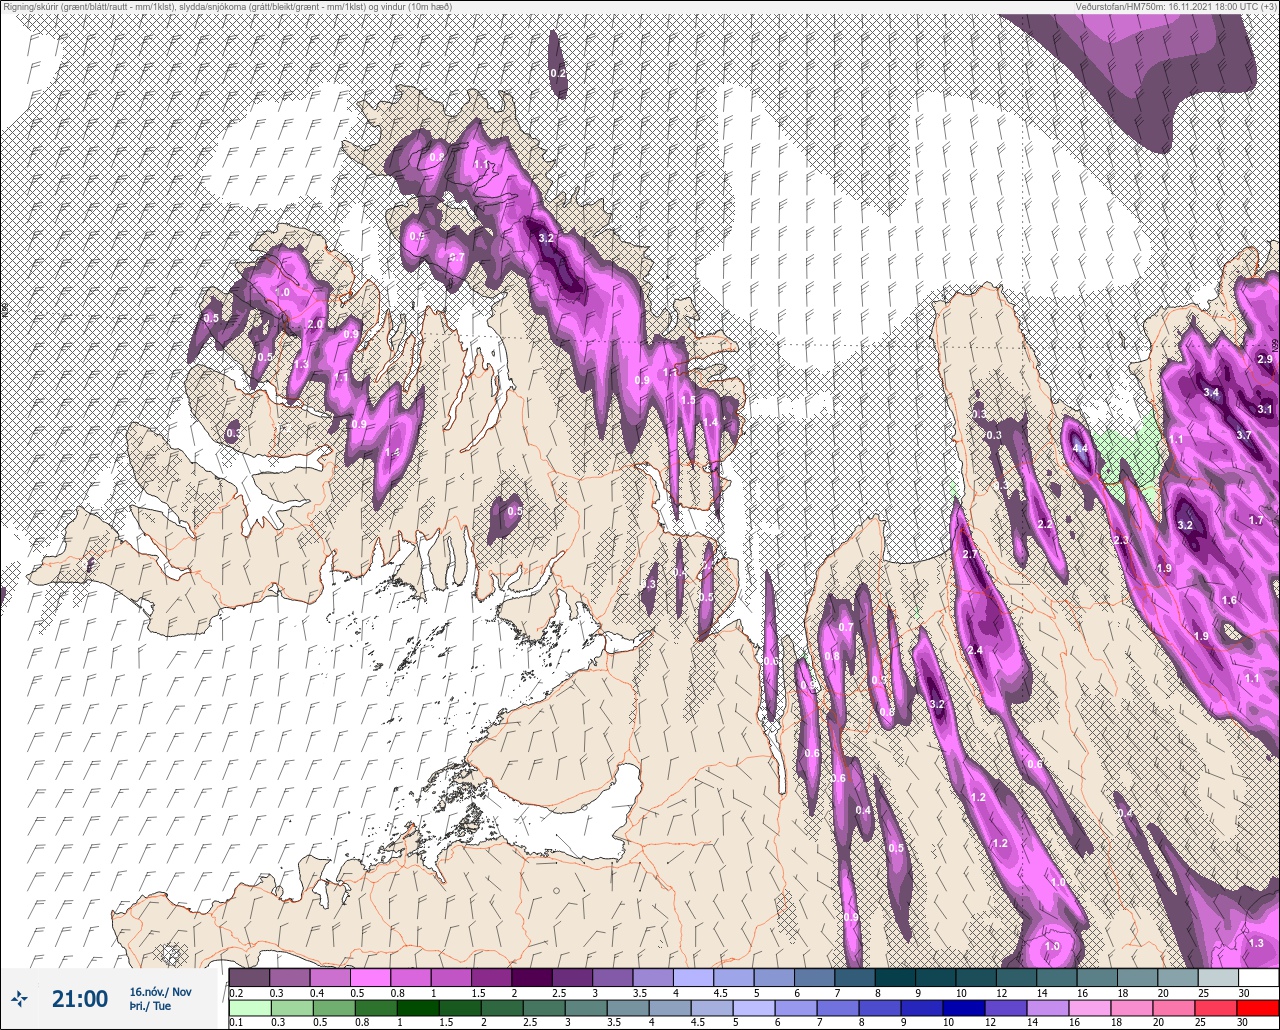Click the '0.1' label in lower legend row
The image size is (1280, 1030).
235,1023
